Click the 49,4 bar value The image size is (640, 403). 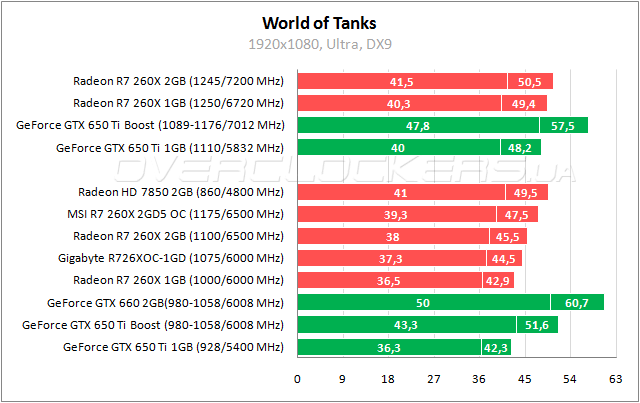(524, 104)
